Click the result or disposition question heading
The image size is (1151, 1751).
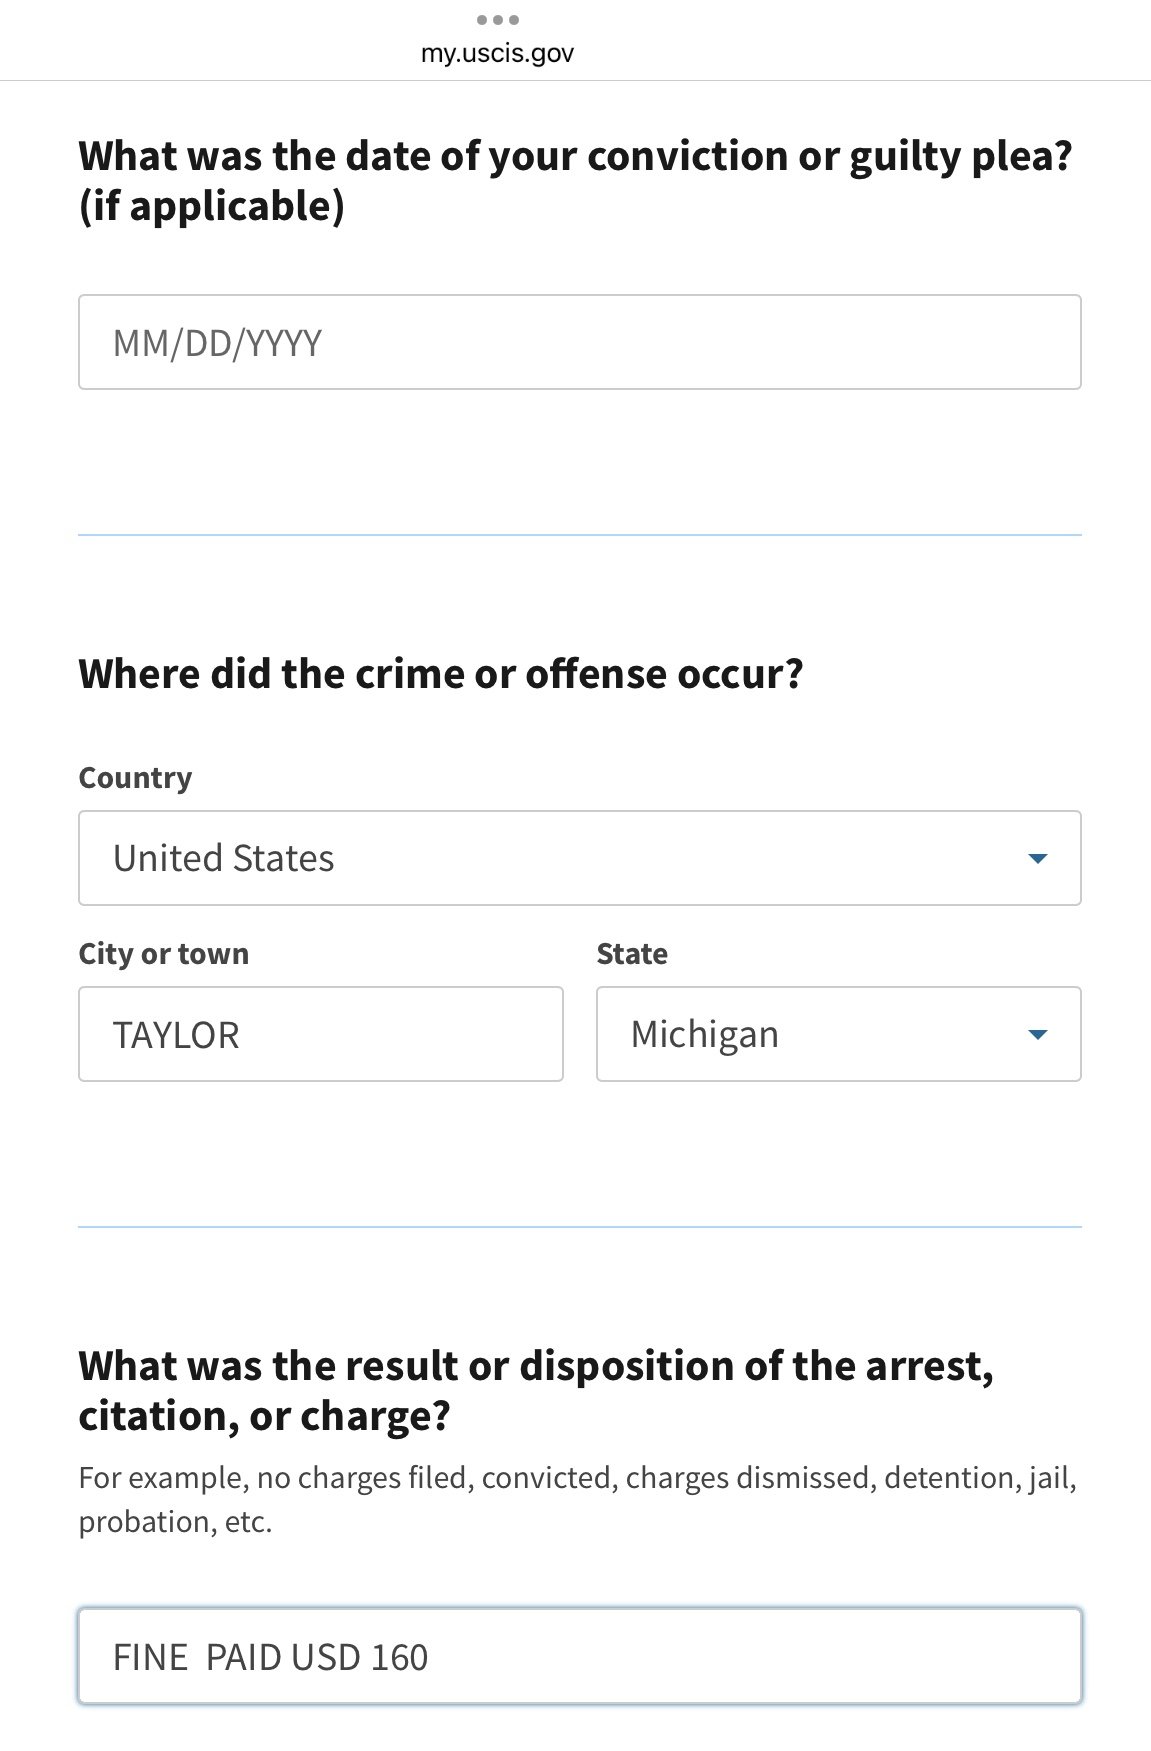pos(536,1366)
